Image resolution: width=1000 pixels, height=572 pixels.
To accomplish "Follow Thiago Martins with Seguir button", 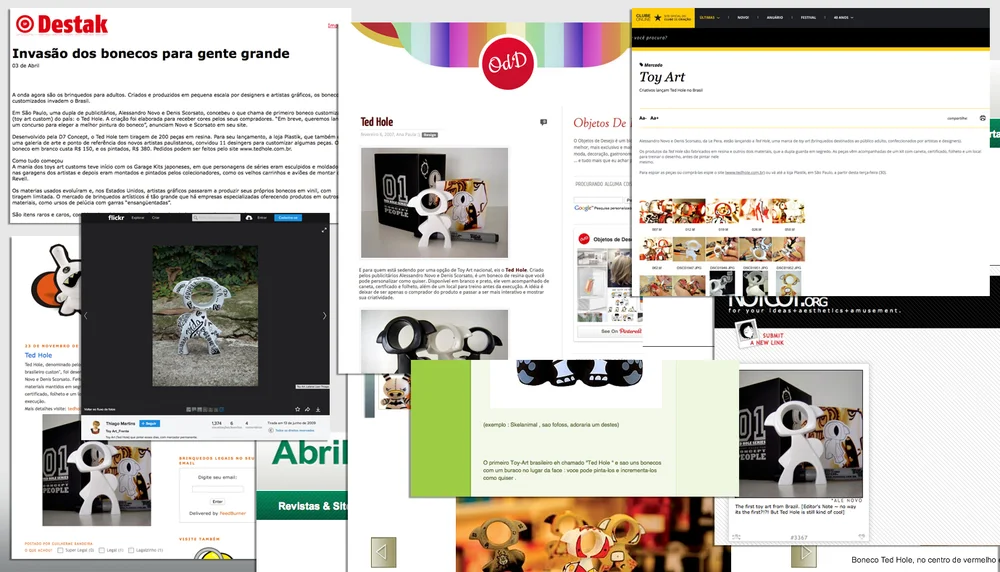I will click(x=149, y=423).
